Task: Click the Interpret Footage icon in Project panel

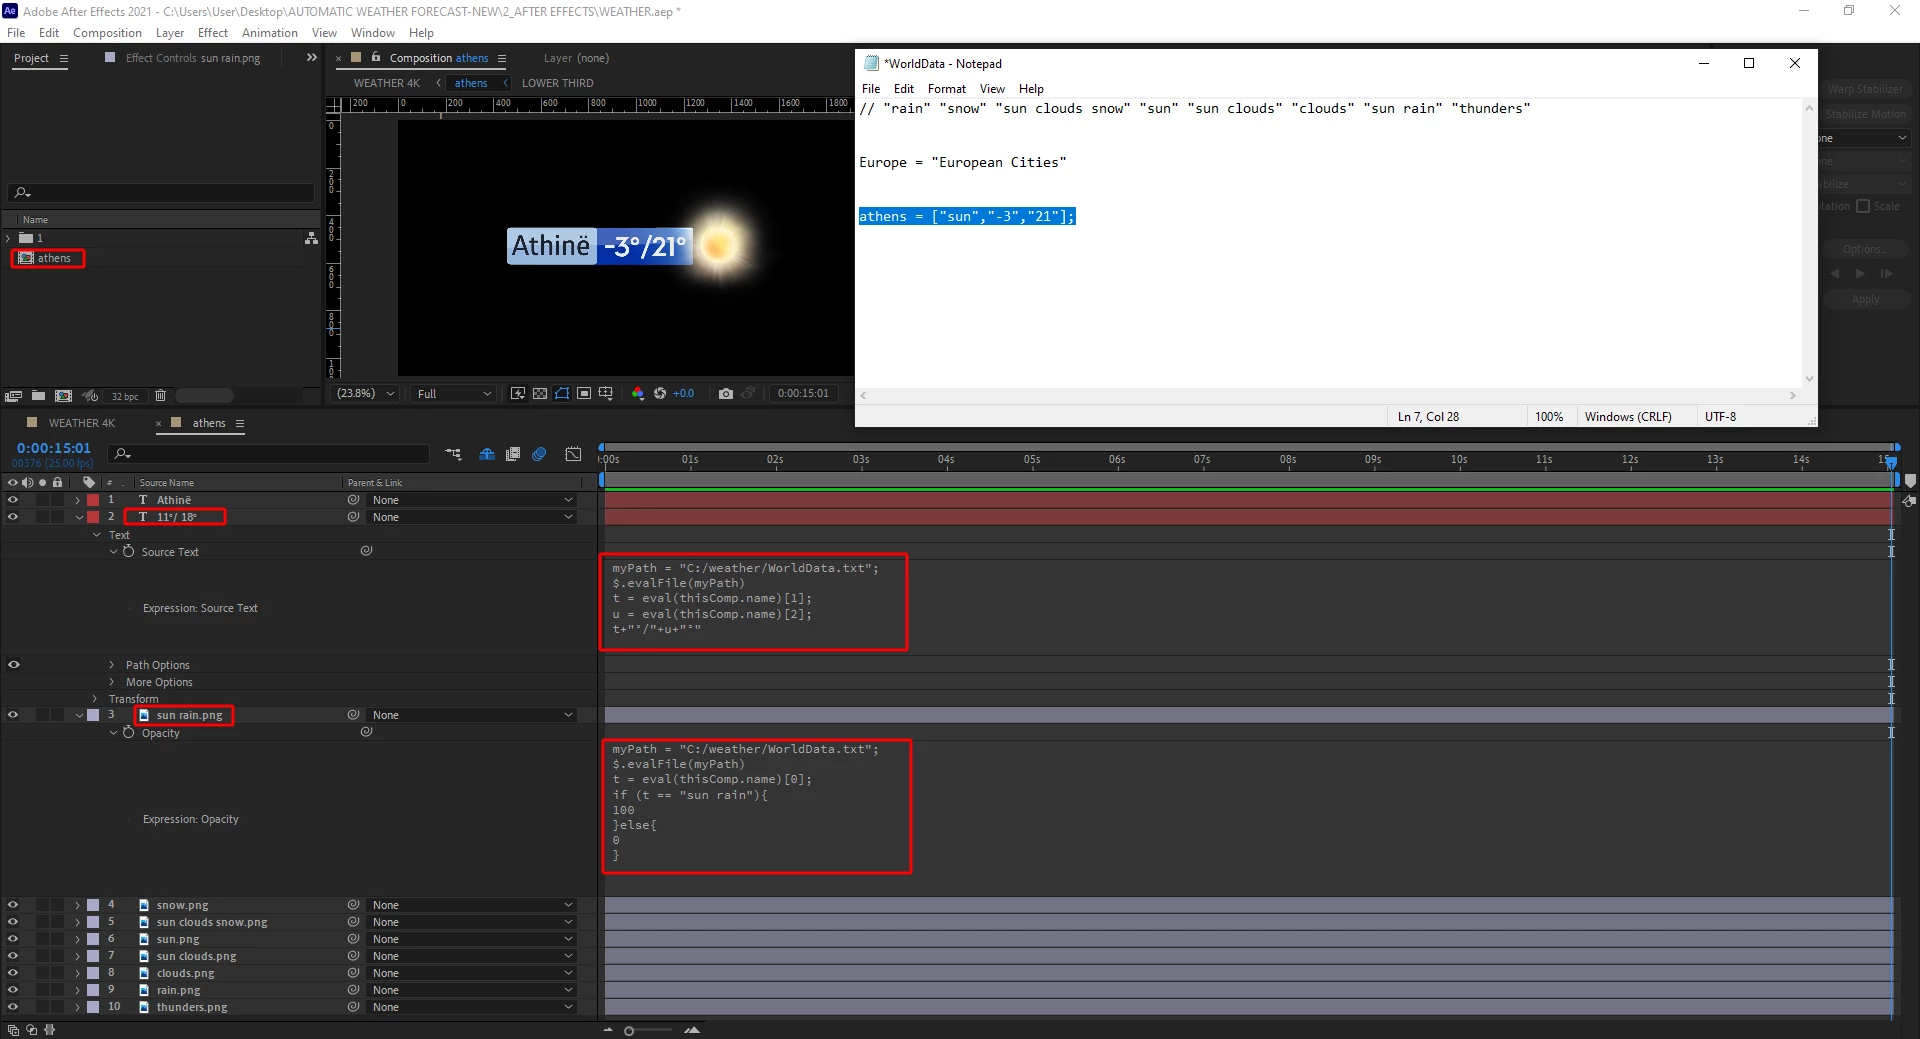Action: pyautogui.click(x=14, y=396)
